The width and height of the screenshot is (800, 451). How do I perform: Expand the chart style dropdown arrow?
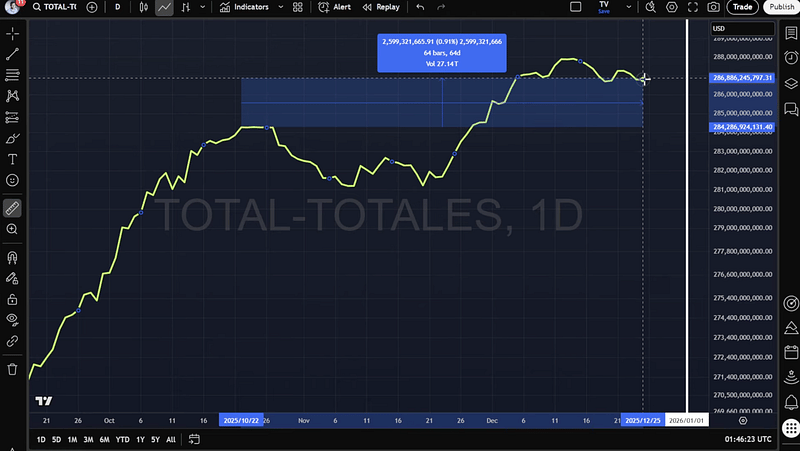click(203, 7)
